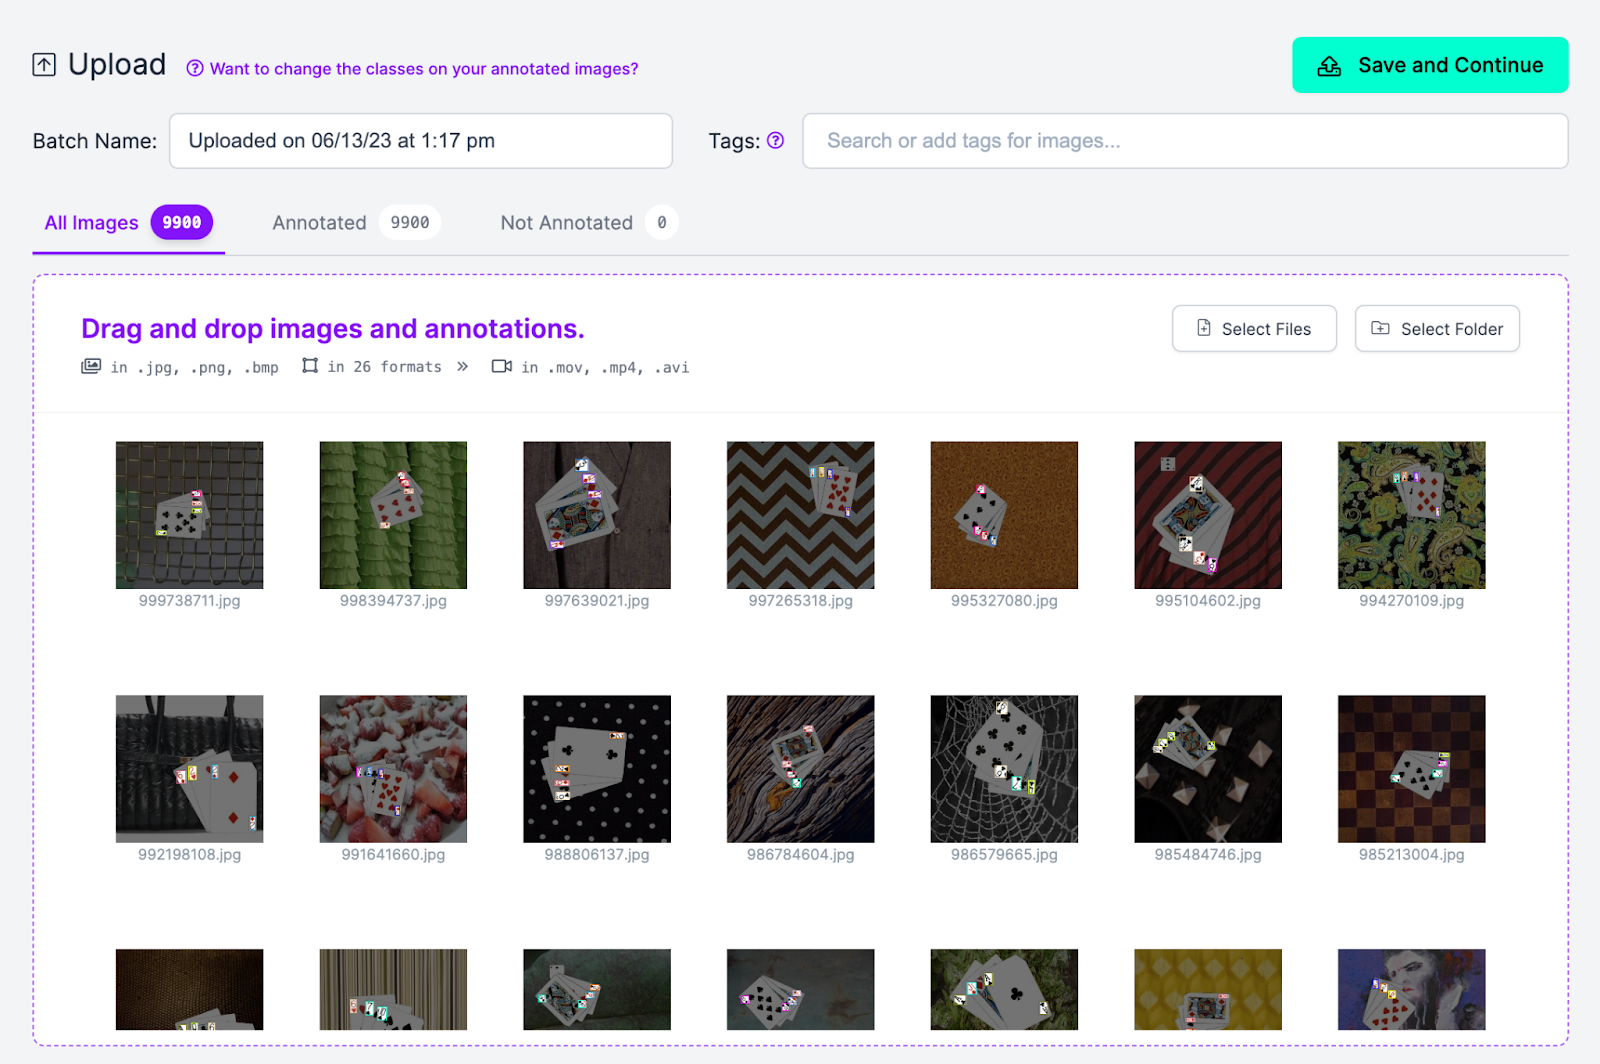1600x1064 pixels.
Task: Click the 9900 count badge on All Images
Action: [182, 222]
